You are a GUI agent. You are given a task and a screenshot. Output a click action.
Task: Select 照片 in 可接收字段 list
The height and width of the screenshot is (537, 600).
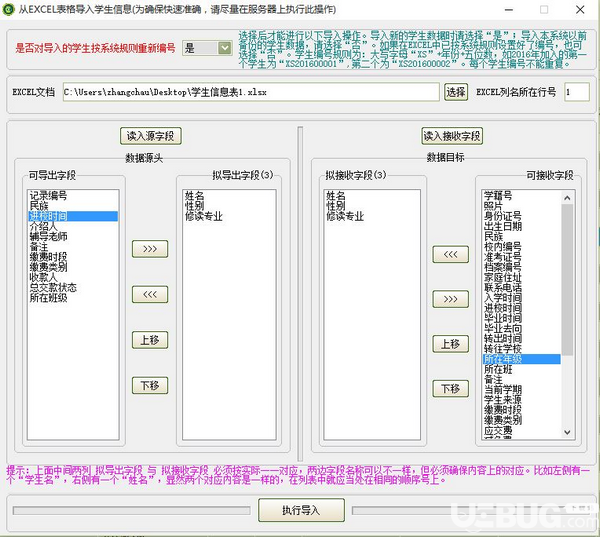(522, 206)
